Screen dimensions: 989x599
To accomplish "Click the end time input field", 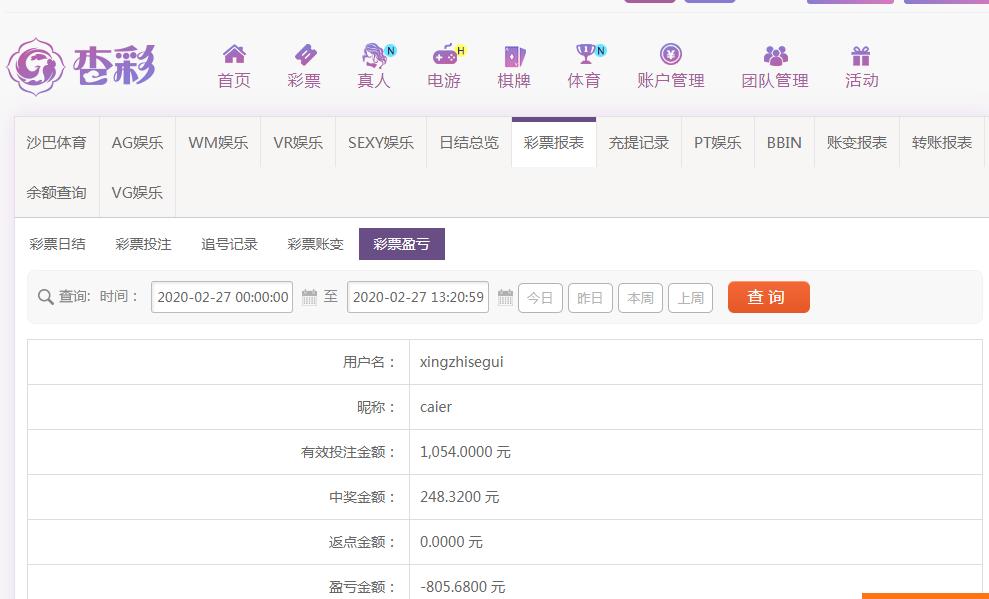I will (x=418, y=297).
